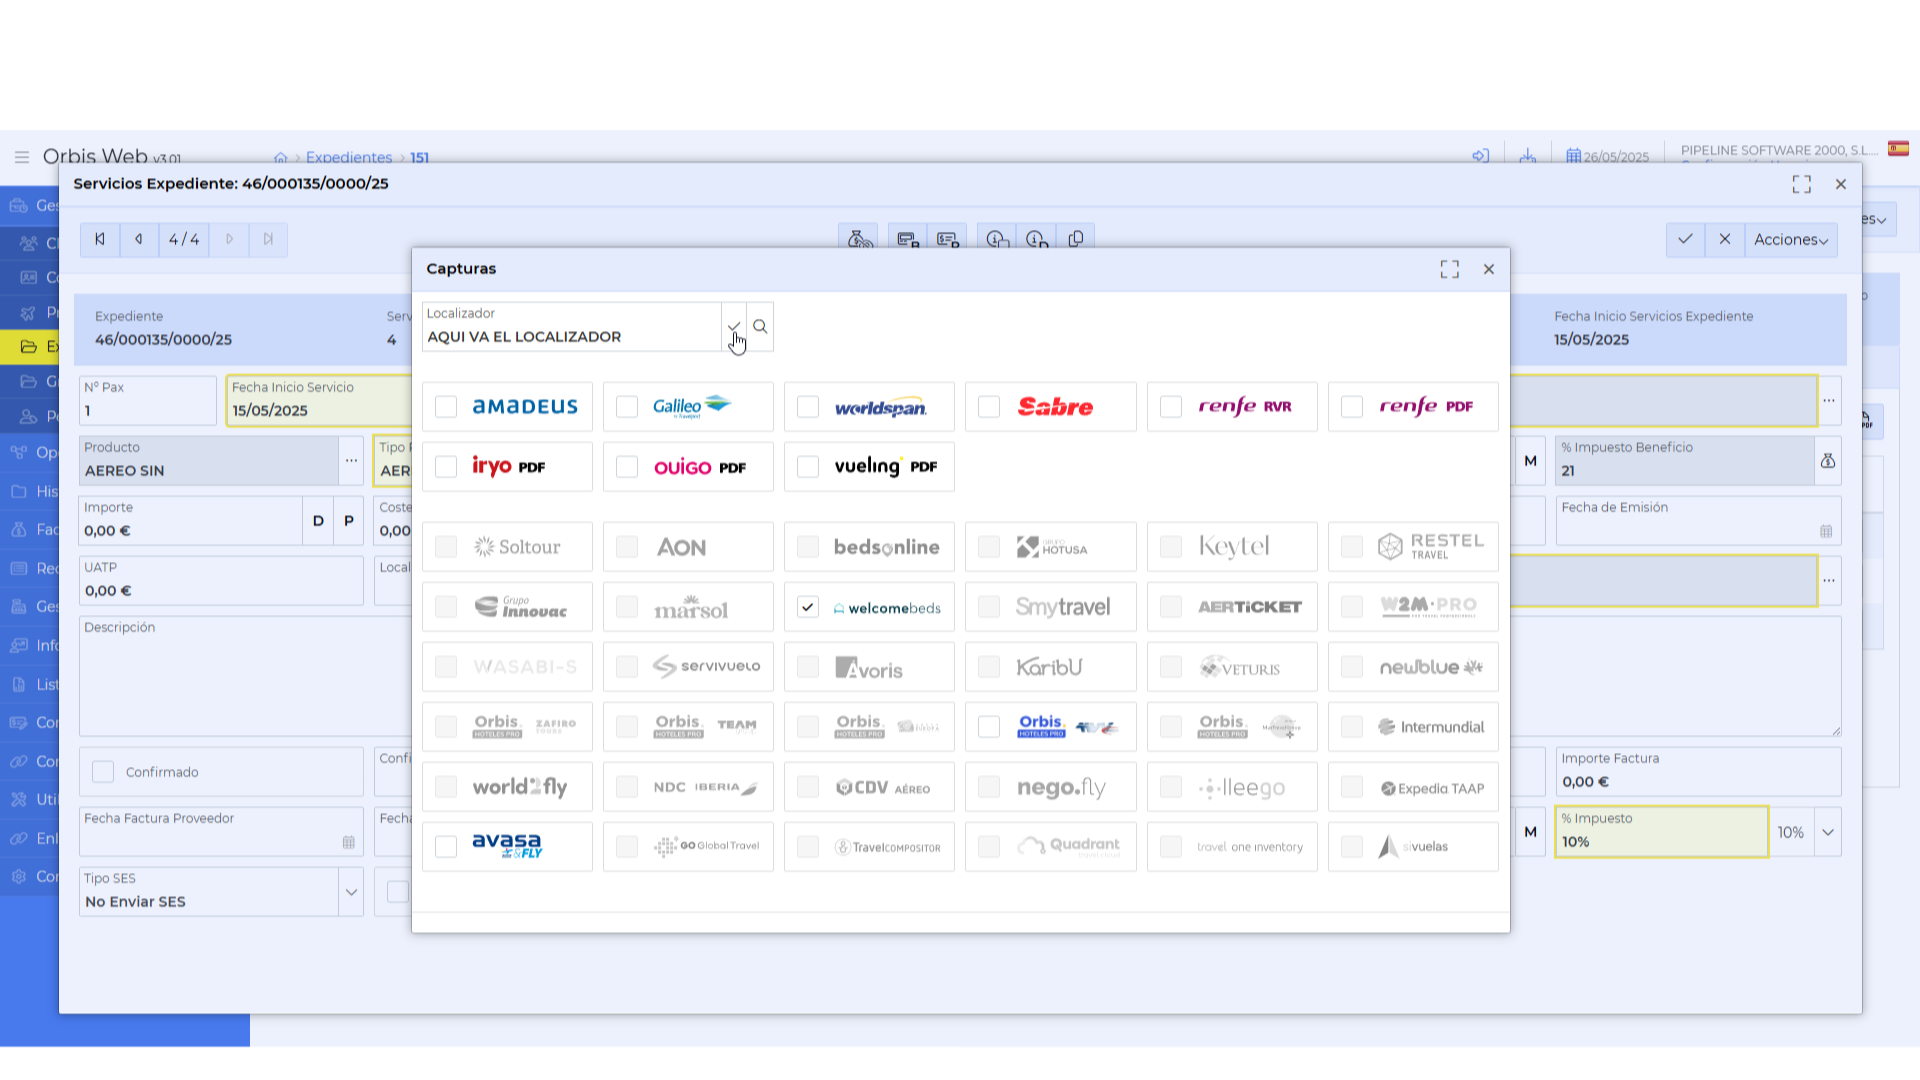Check the iryo PDF checkbox
Screen dimensions: 1920x1080
[x=446, y=467]
